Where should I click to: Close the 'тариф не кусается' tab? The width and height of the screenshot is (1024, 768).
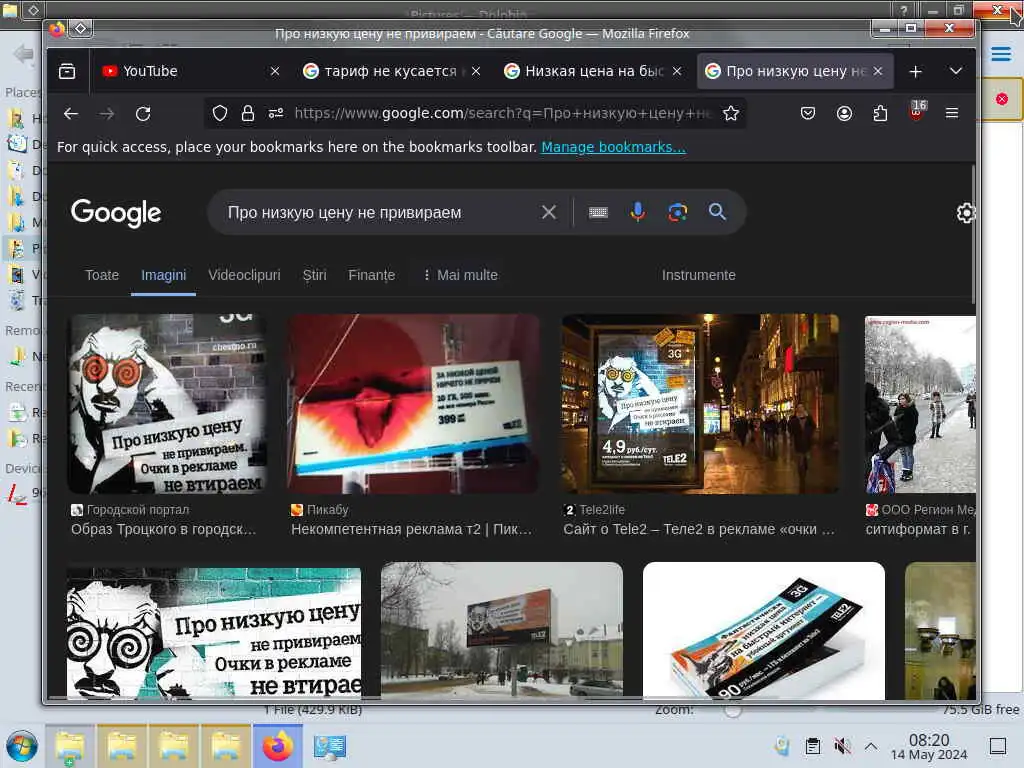(x=476, y=71)
